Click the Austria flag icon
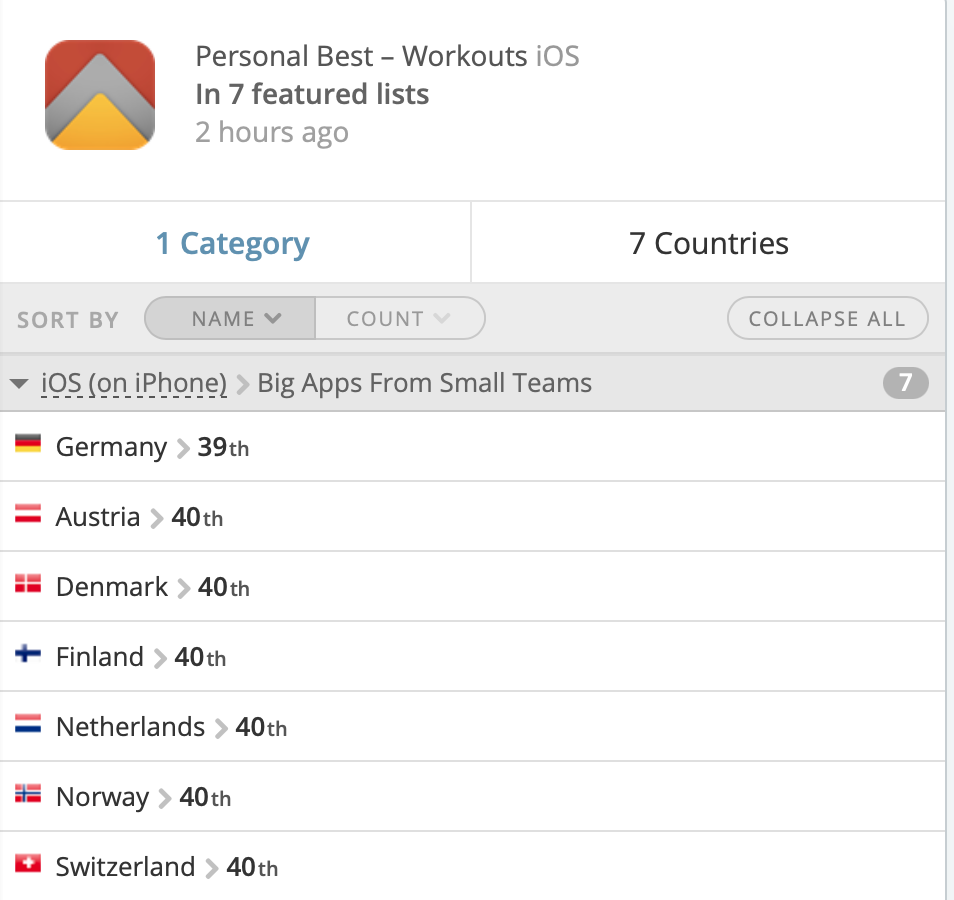 tap(28, 514)
